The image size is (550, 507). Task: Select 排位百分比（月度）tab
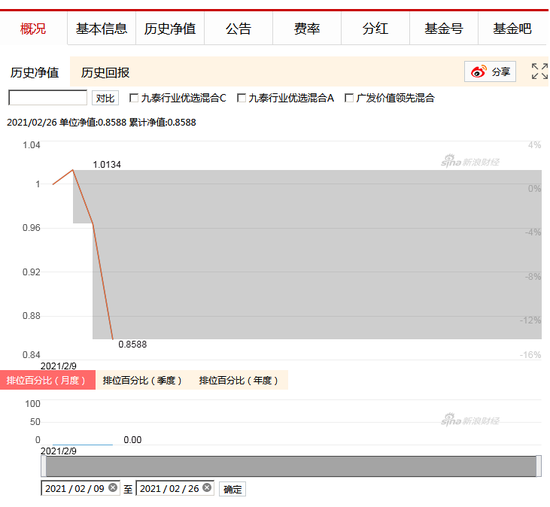pos(47,380)
